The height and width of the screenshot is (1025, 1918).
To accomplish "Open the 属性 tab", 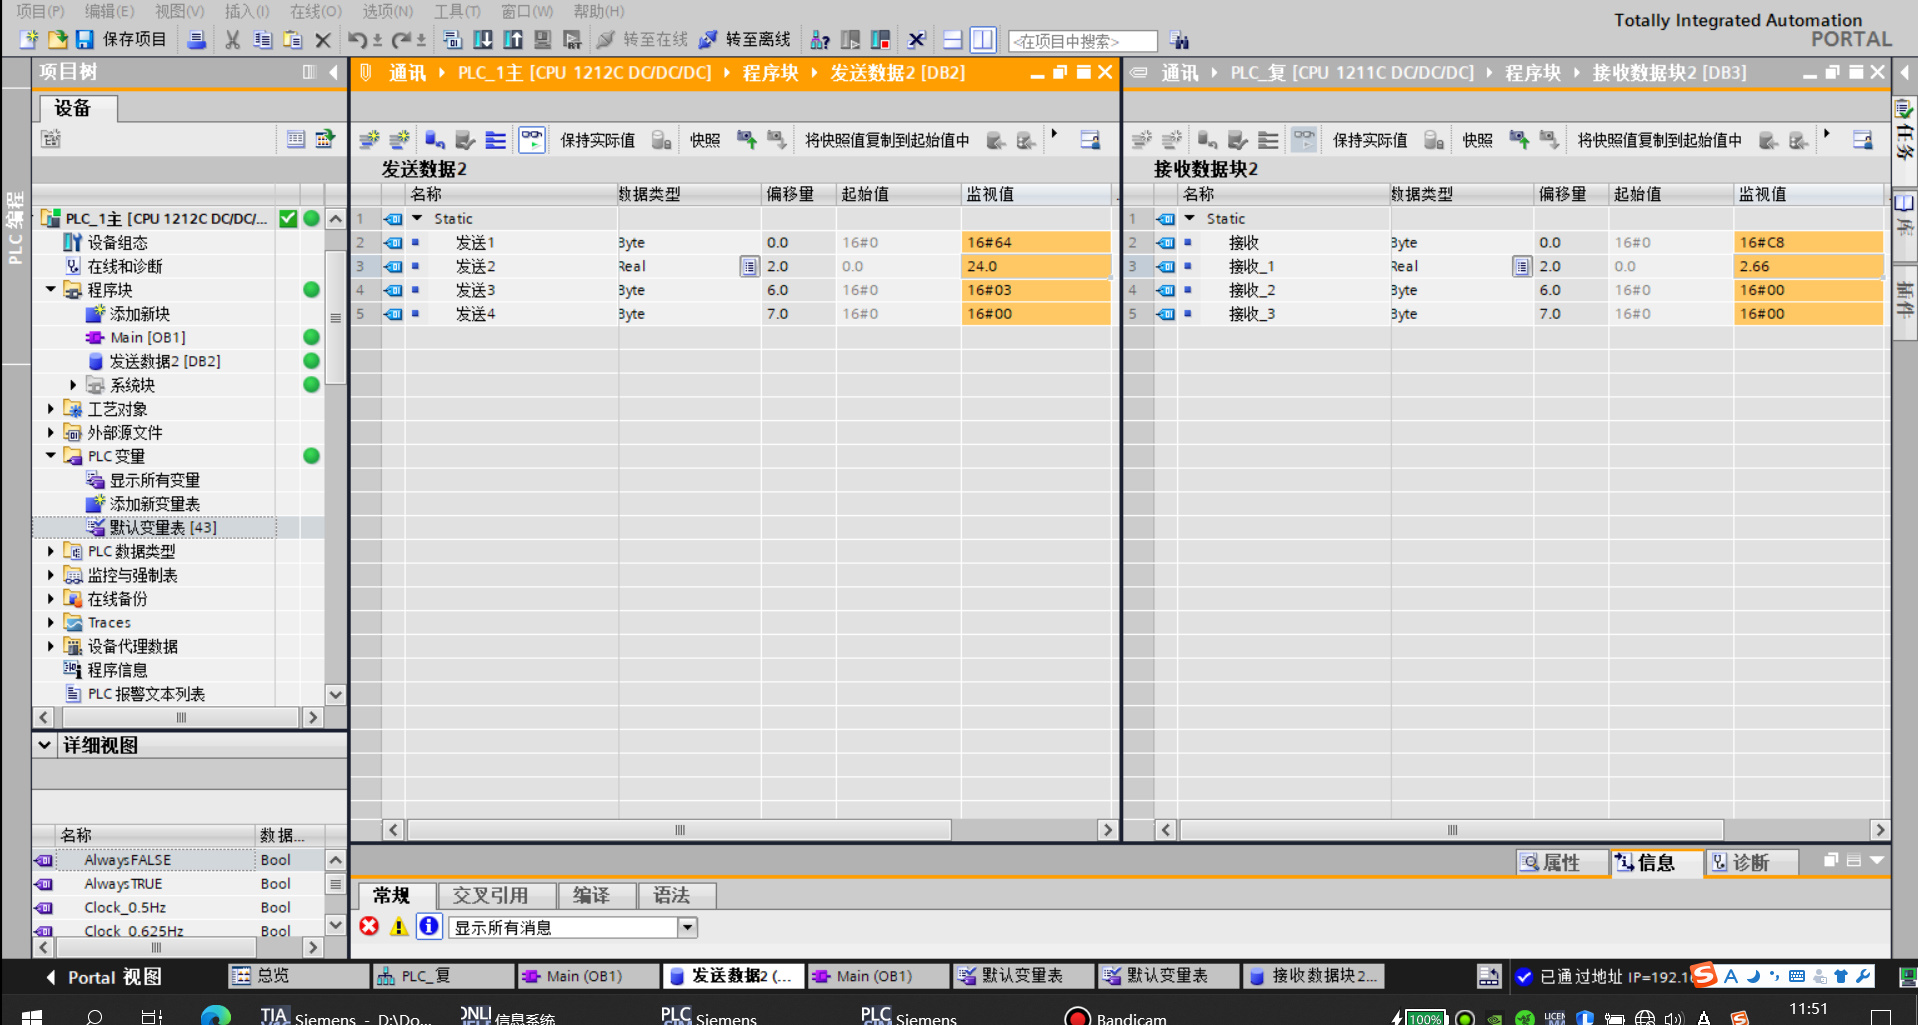I will click(x=1561, y=862).
